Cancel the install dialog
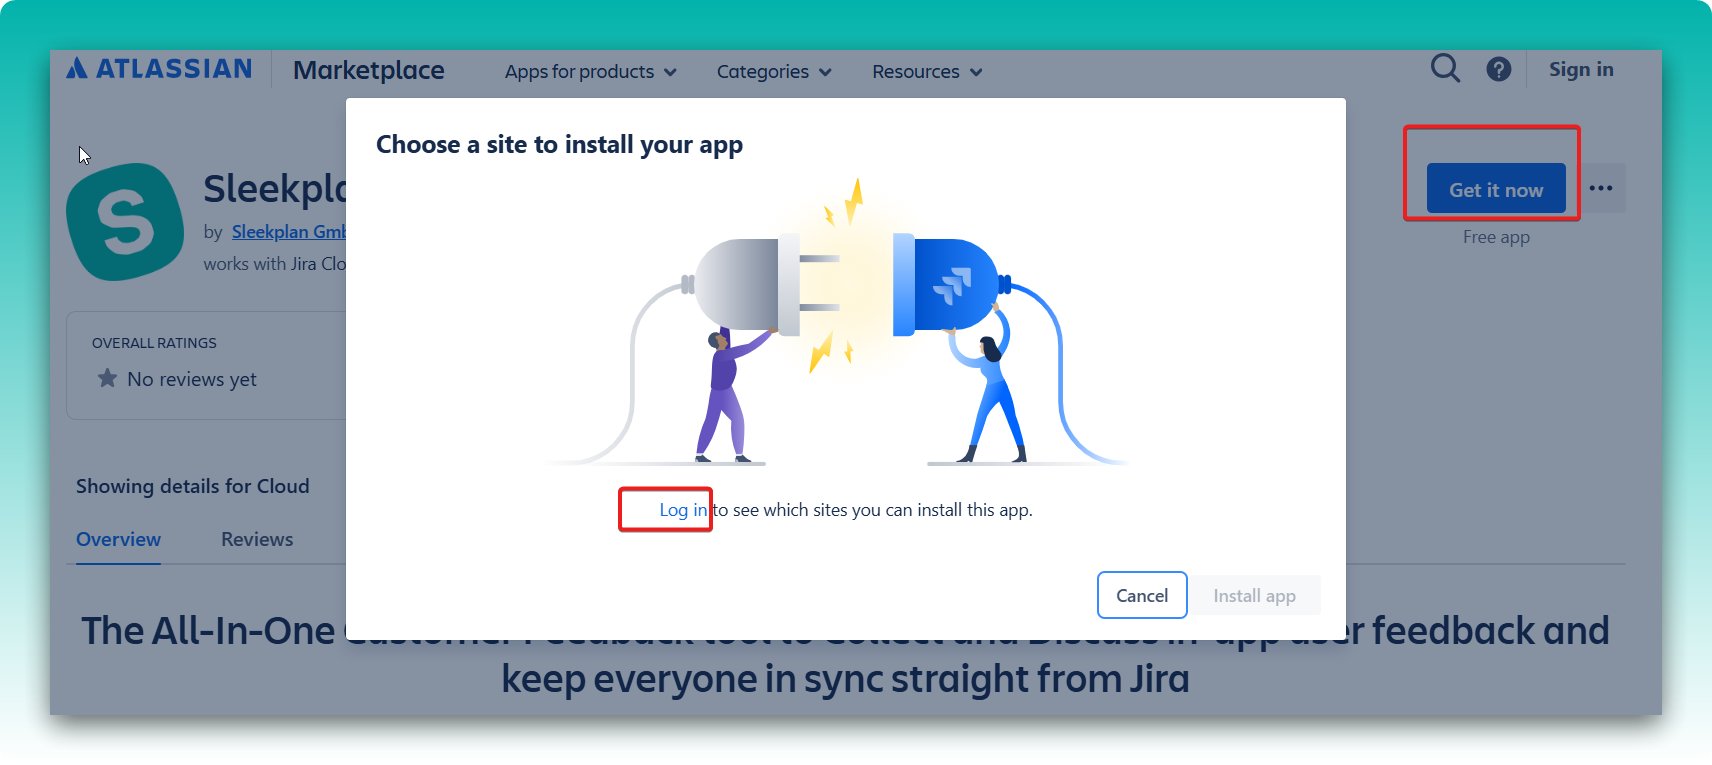1712x765 pixels. point(1142,595)
